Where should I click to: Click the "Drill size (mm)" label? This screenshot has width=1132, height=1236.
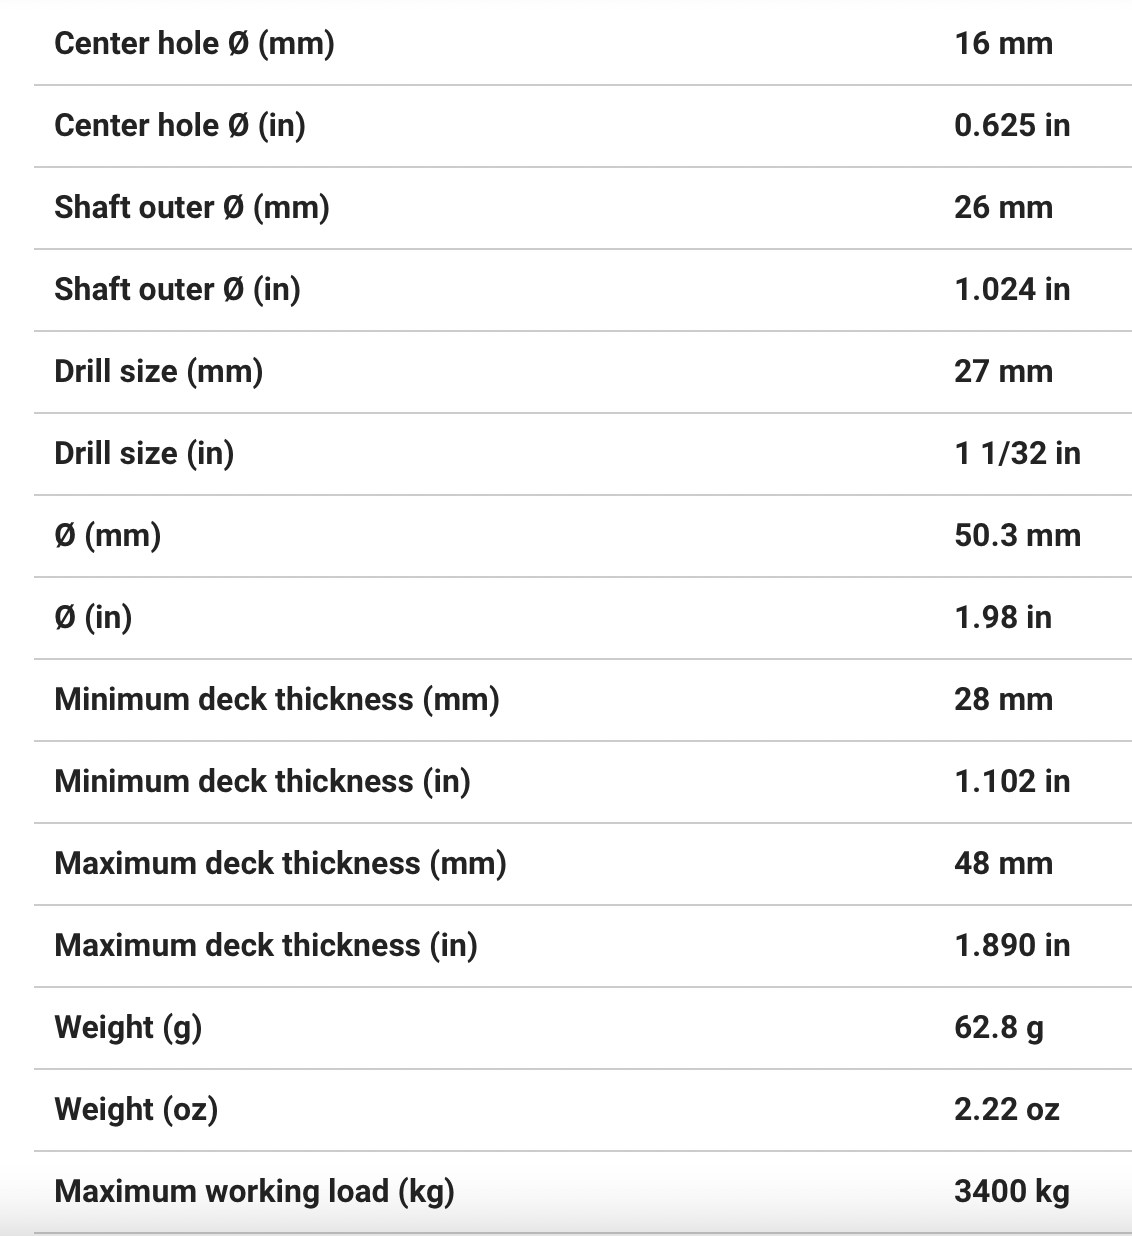tap(158, 372)
